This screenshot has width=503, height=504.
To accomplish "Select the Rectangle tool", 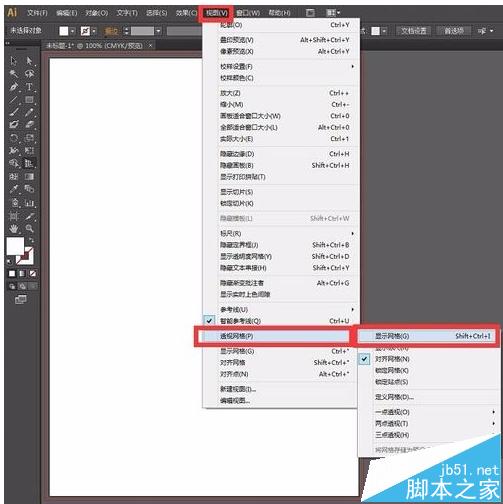I will click(29, 99).
